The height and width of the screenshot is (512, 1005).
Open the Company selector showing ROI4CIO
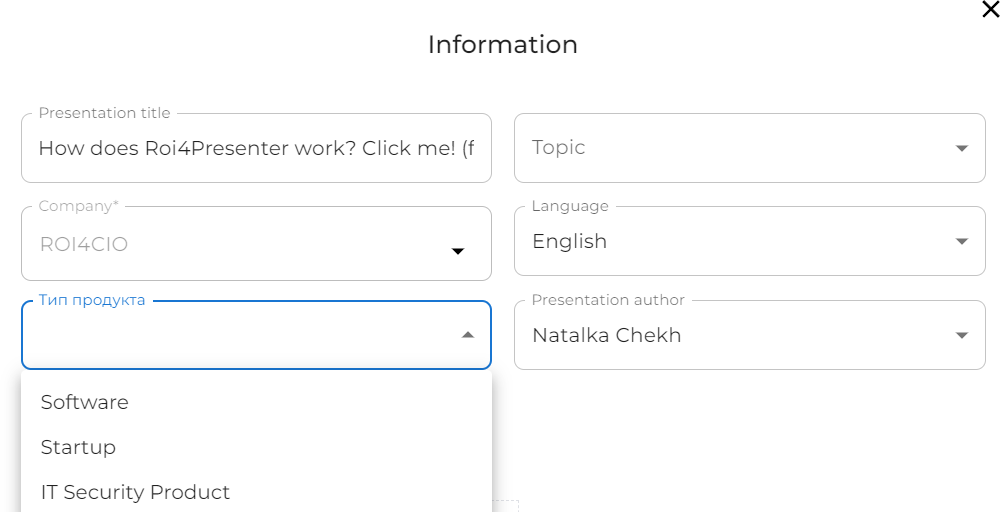point(240,244)
